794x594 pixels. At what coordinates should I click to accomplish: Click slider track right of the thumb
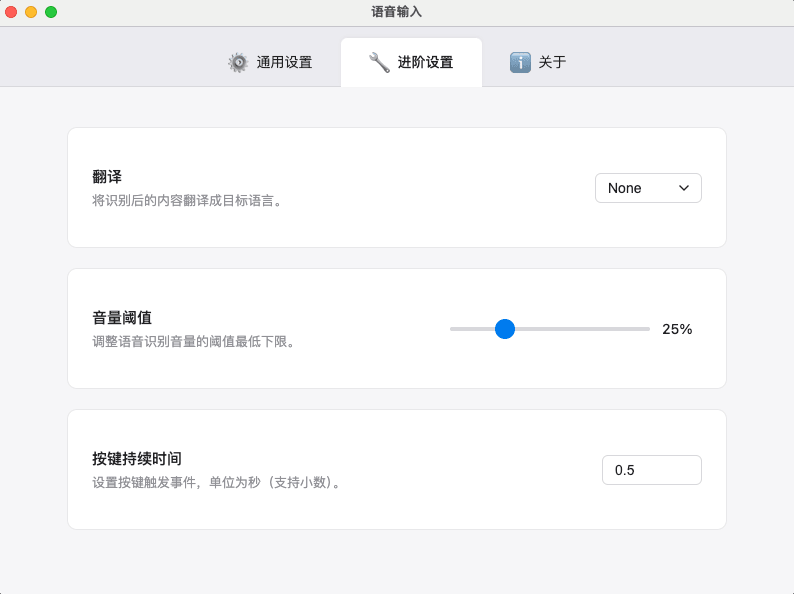590,329
